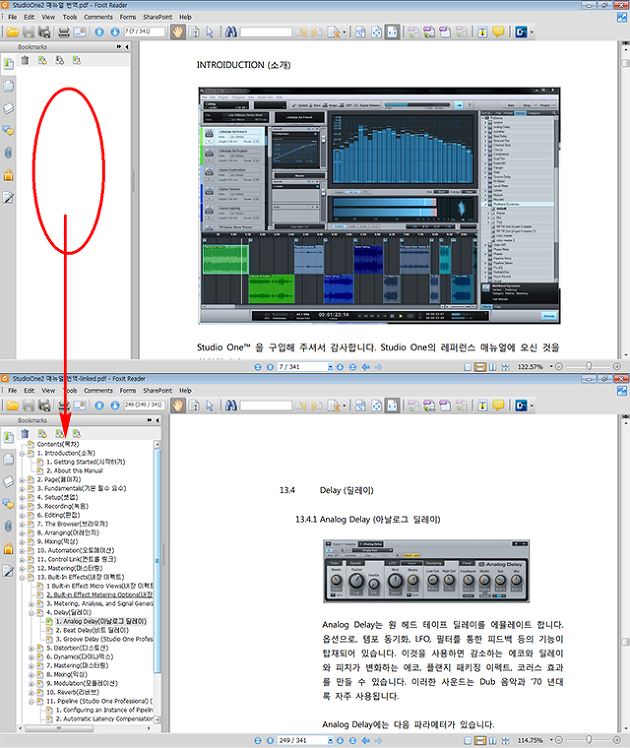Open the SharePoint menu in the top window
The height and width of the screenshot is (748, 630).
coord(157,17)
